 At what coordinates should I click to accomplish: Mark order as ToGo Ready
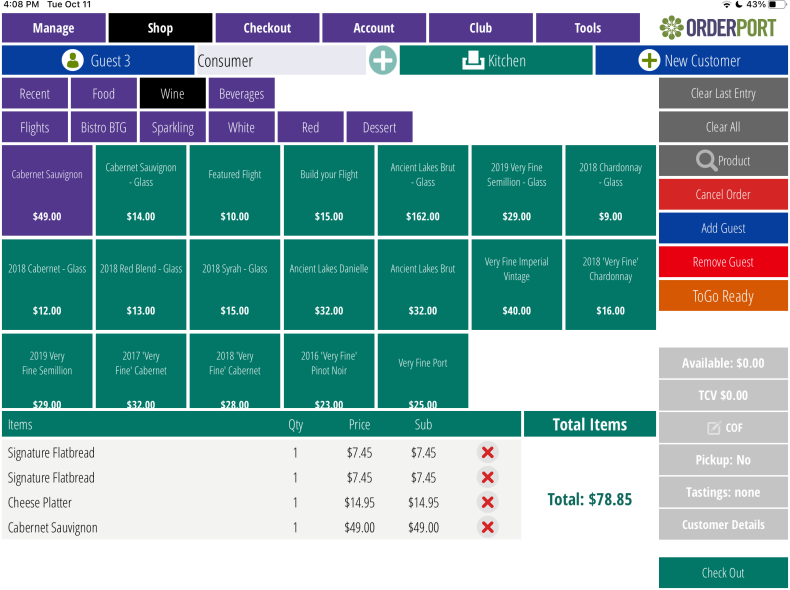click(723, 296)
